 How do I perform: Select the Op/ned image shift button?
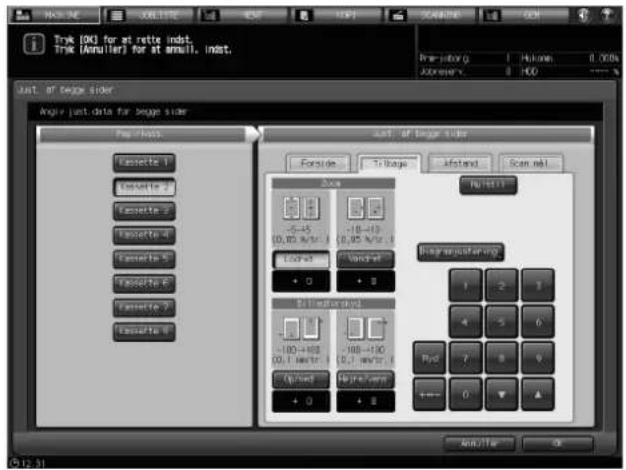tap(301, 379)
